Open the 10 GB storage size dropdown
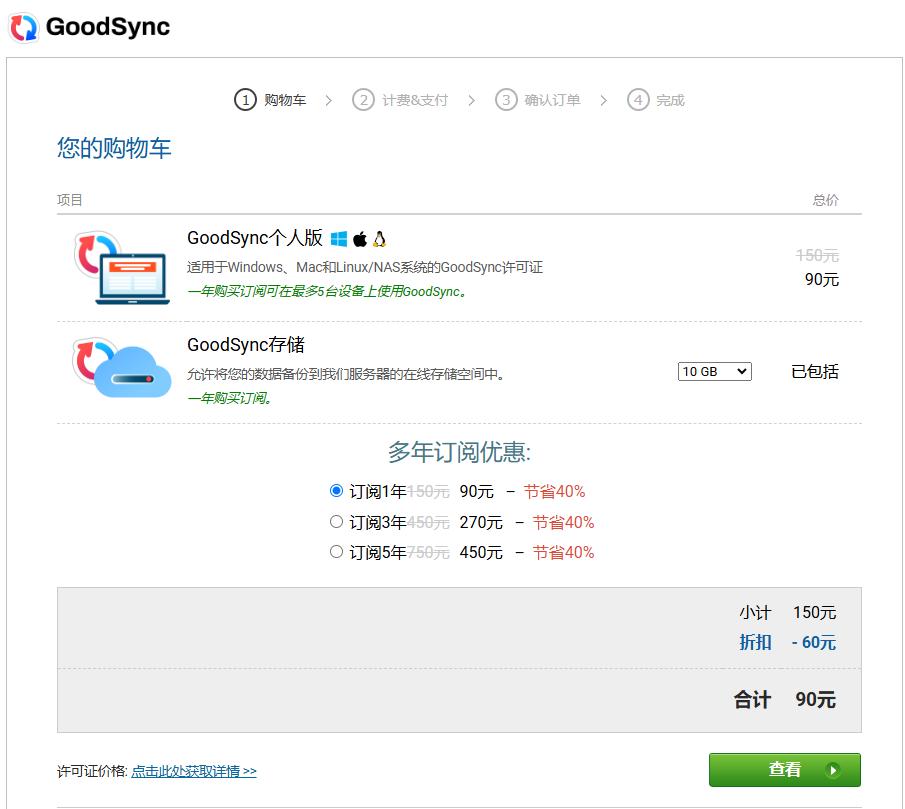 pos(714,371)
